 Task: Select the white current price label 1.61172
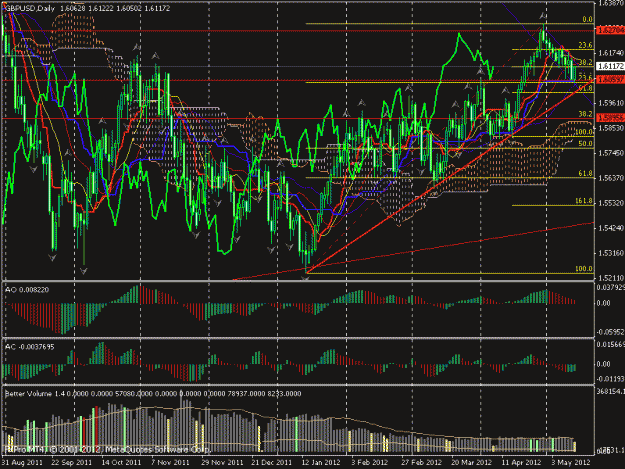click(610, 66)
